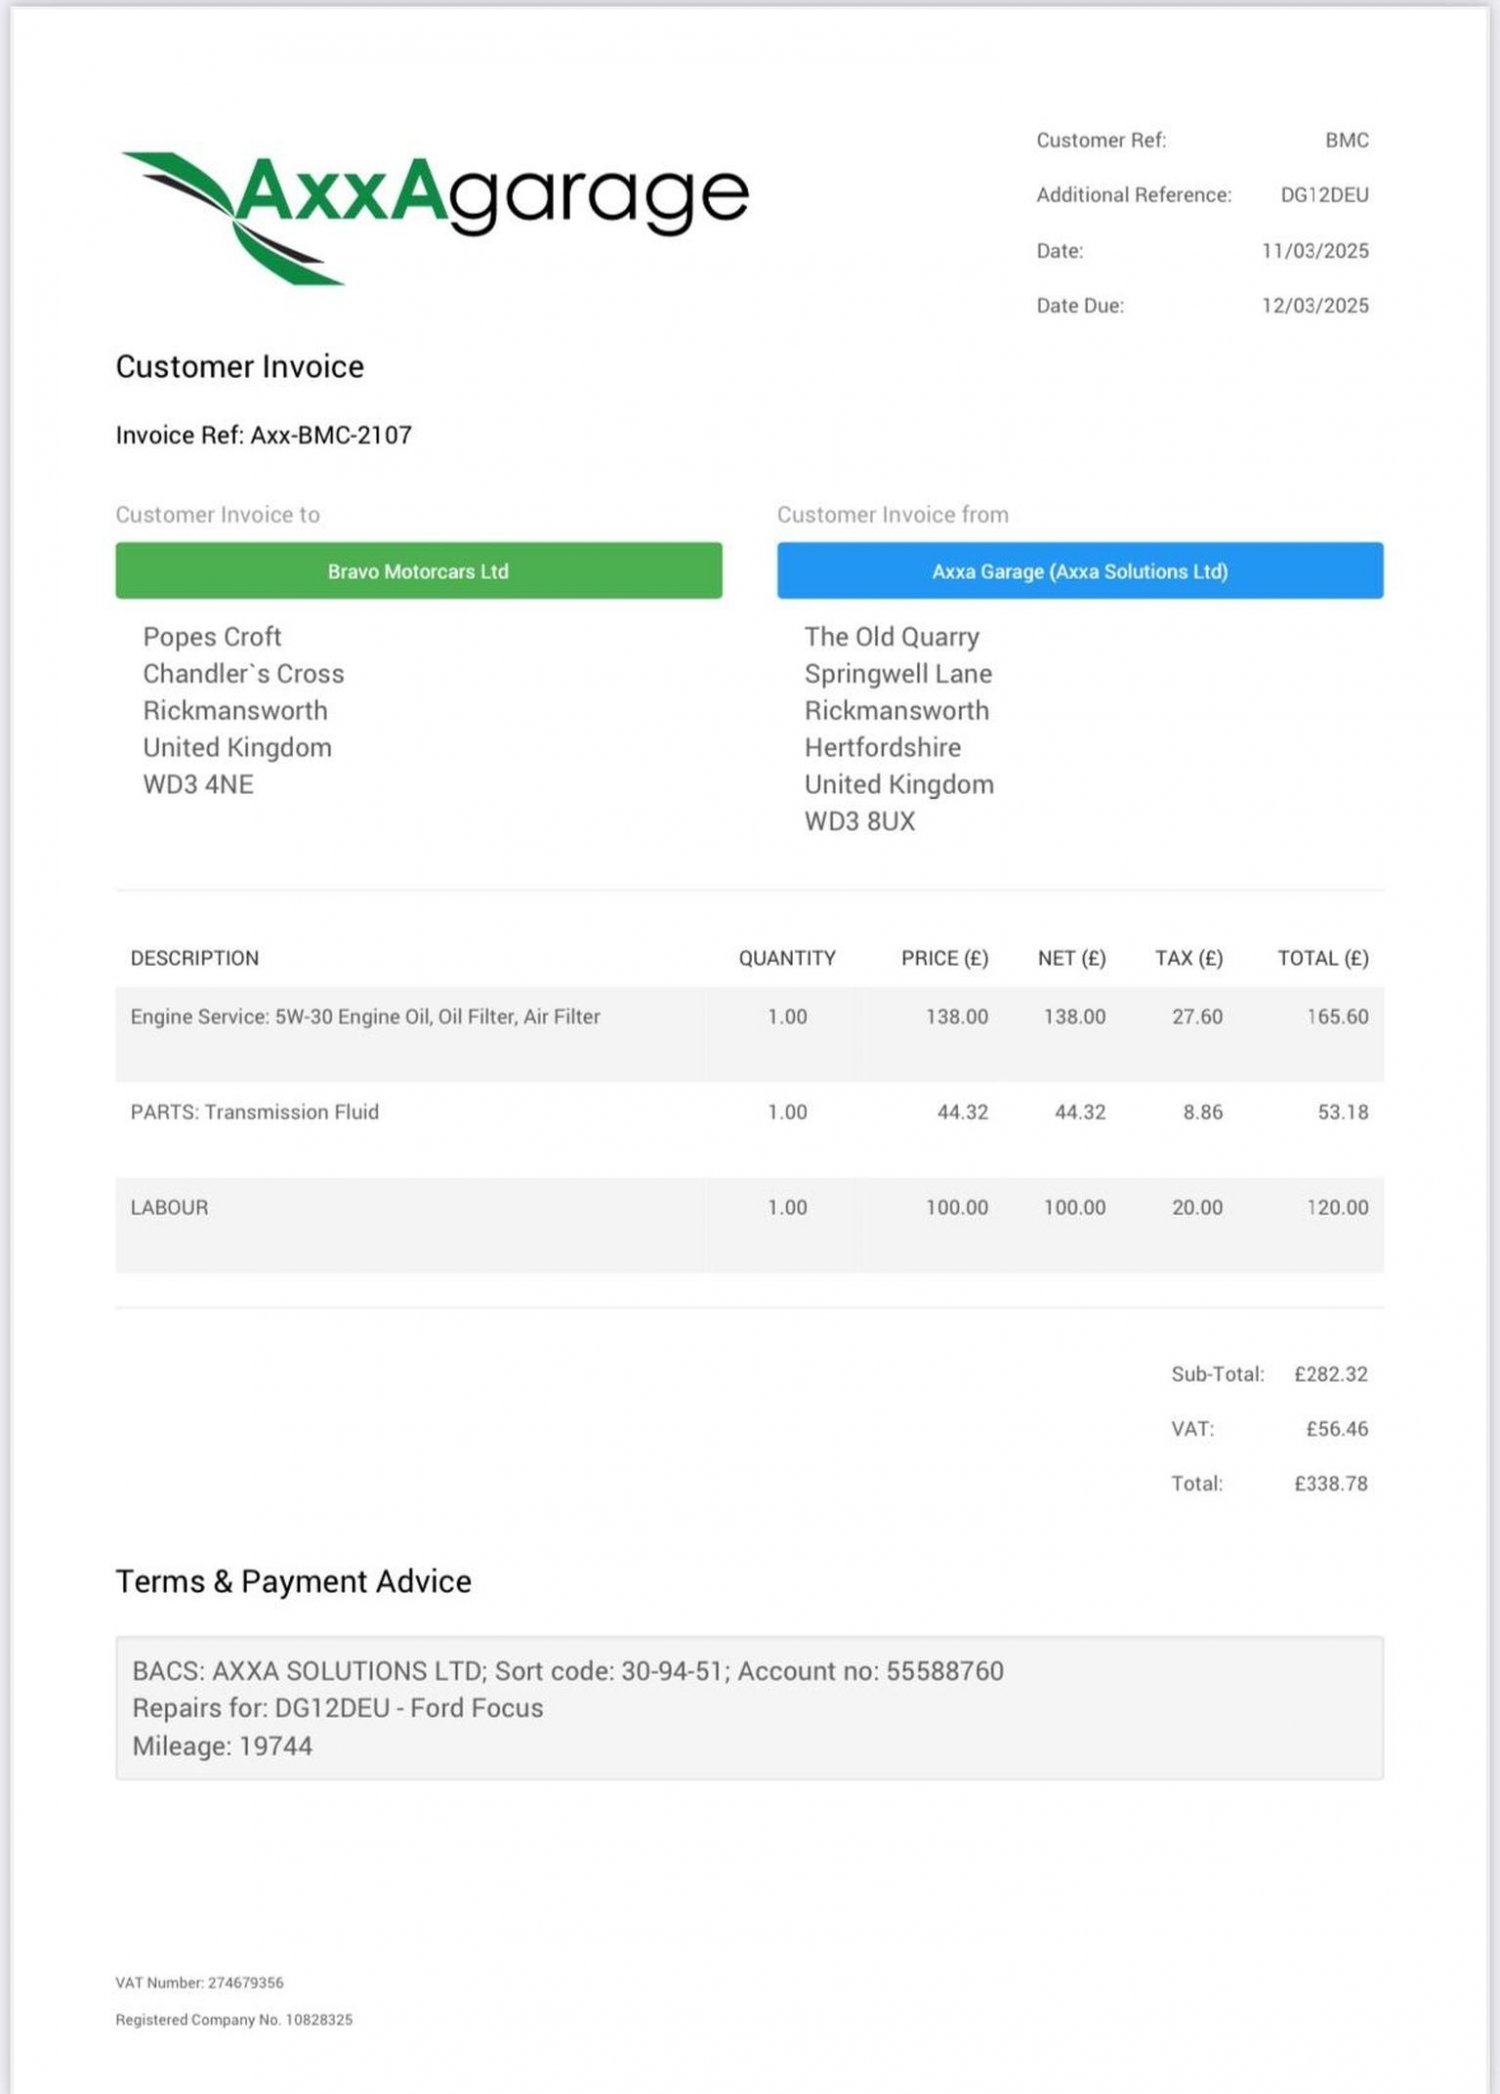Click the Invoice Ref Axx-BMC-2107 text

pyautogui.click(x=264, y=435)
